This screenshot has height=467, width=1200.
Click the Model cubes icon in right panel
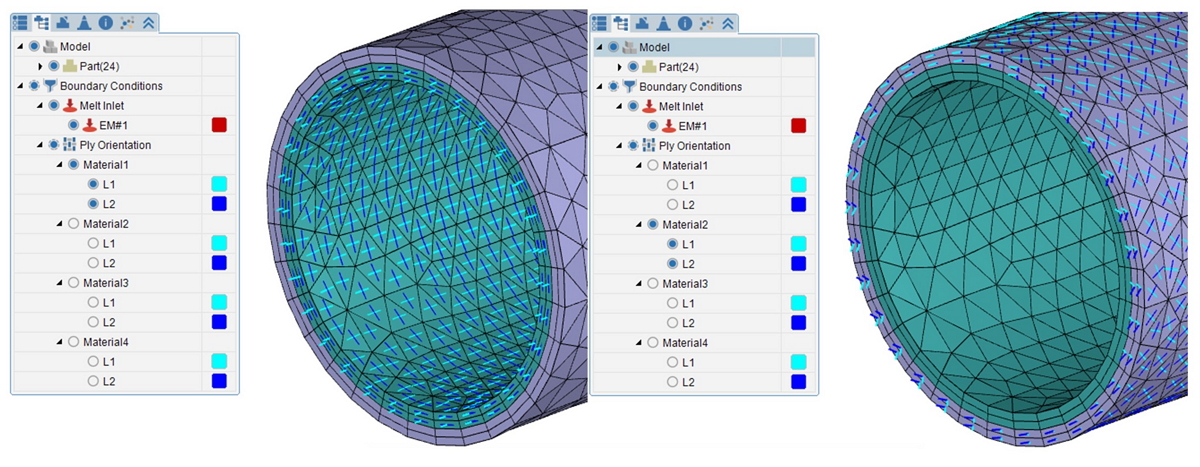point(629,47)
